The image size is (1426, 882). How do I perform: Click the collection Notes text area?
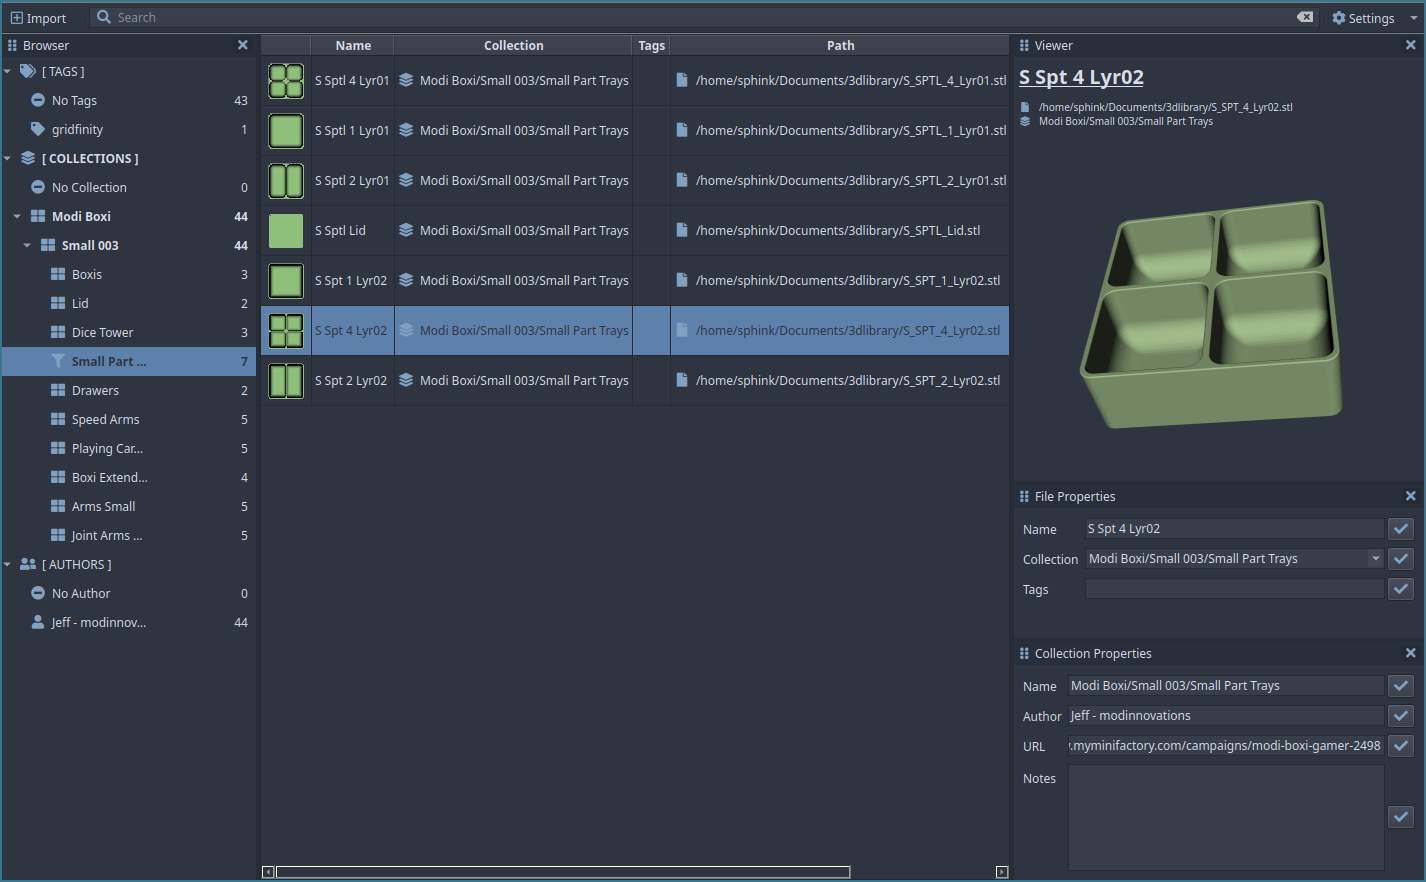click(1226, 816)
